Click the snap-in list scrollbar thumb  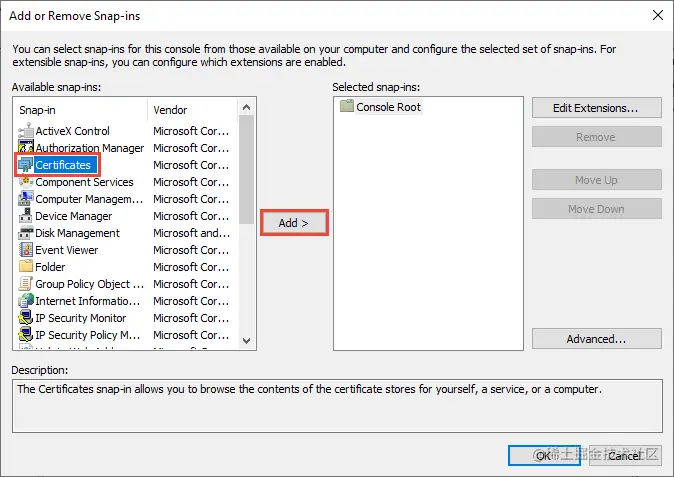coord(246,169)
